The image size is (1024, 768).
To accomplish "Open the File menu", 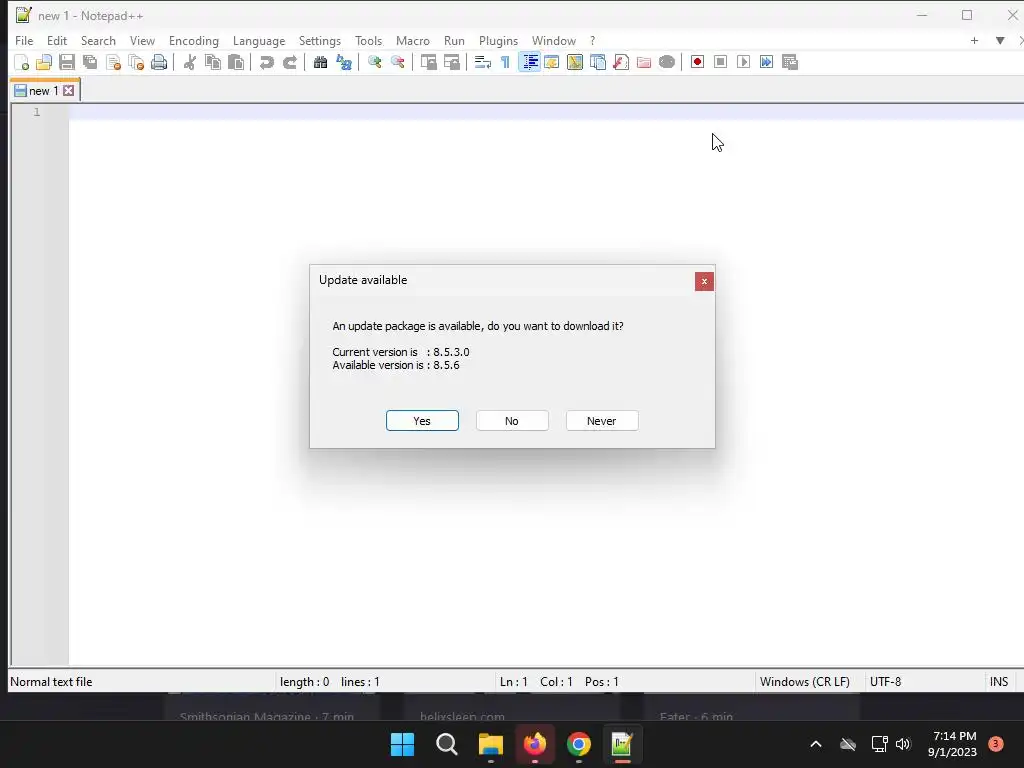I will 24,40.
